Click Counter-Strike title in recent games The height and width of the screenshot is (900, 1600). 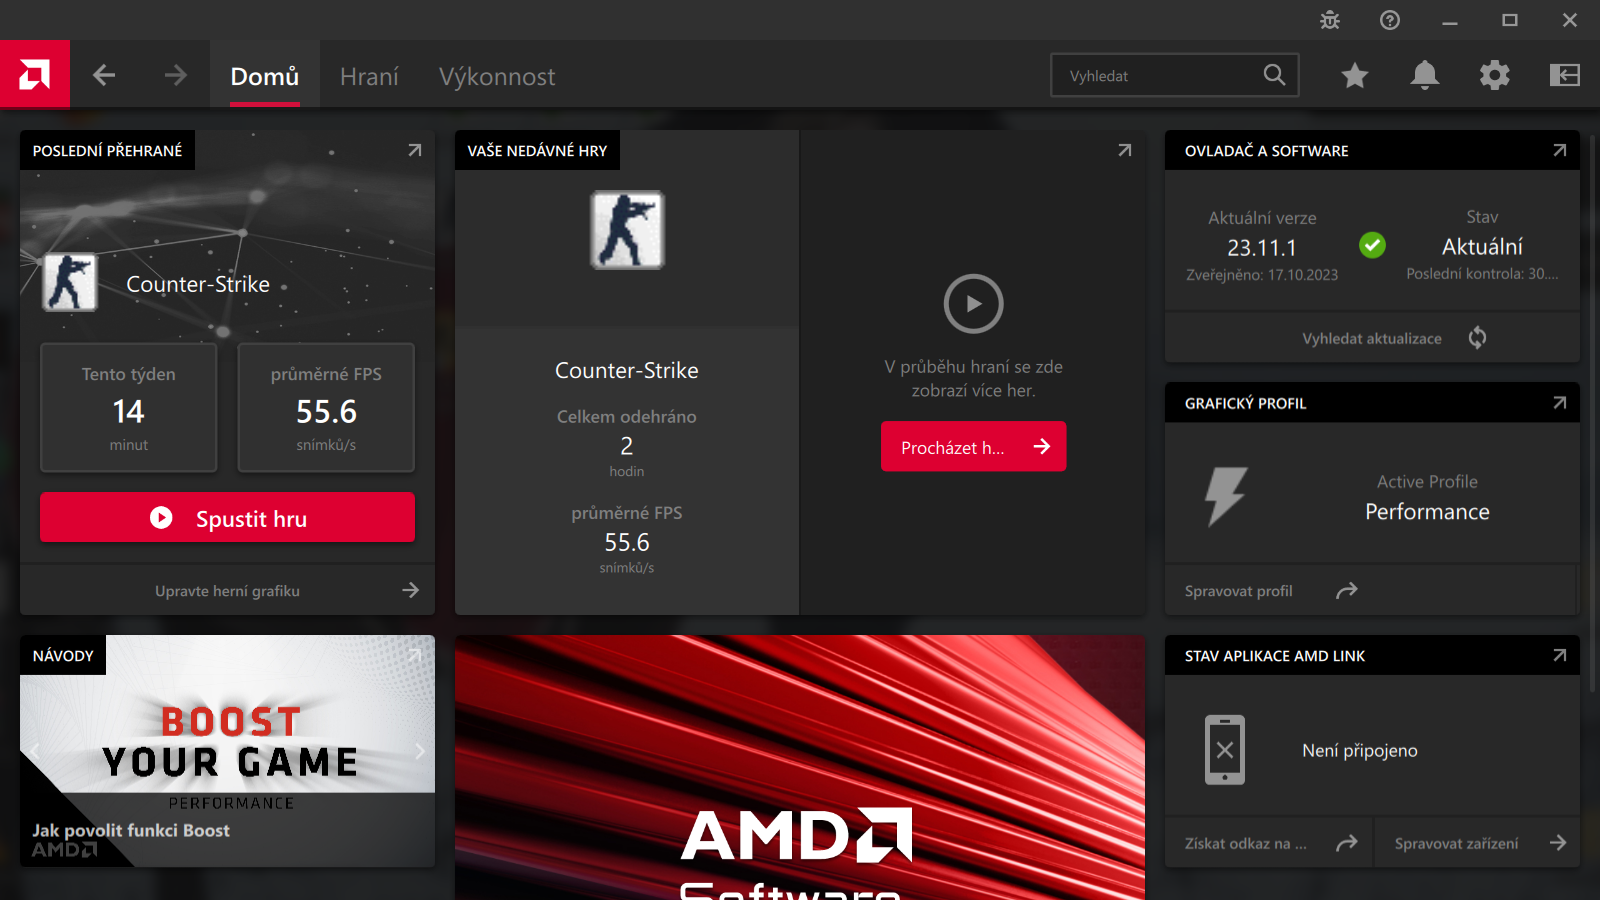[x=627, y=371]
